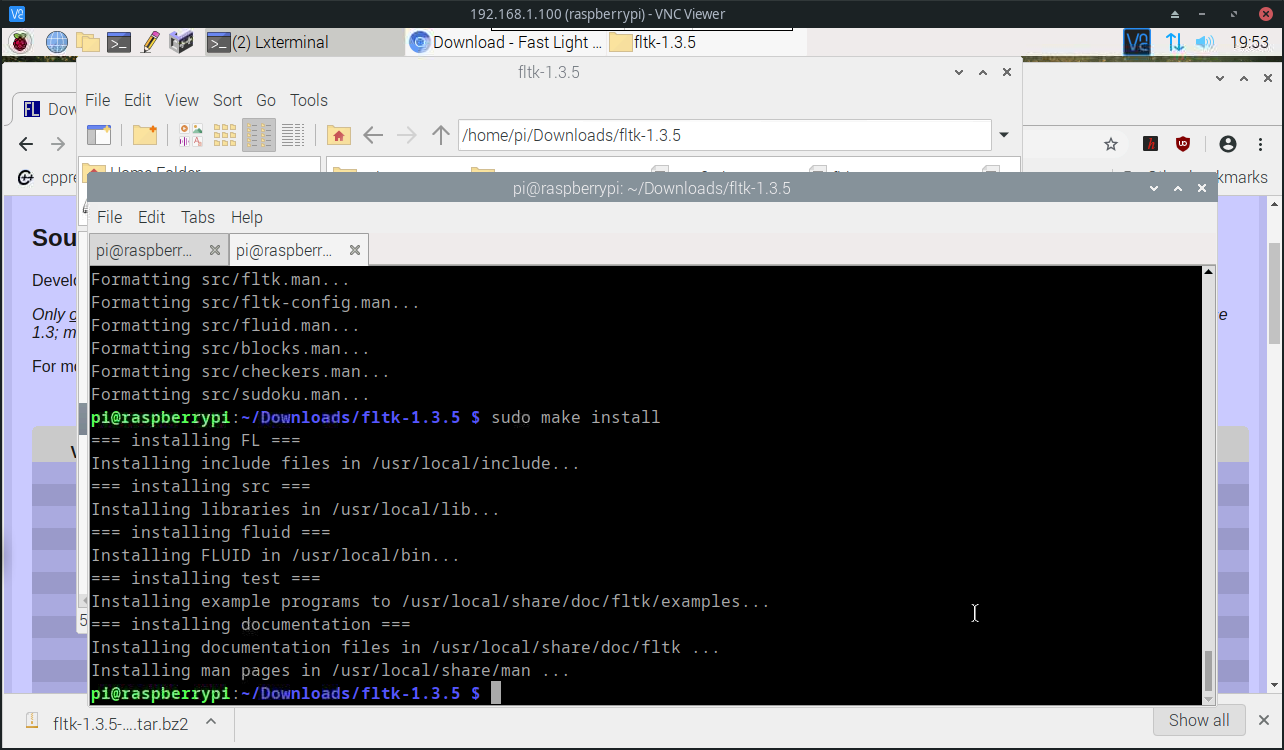The image size is (1284, 750).
Task: Open the Chromium three-dot menu
Action: point(1258,144)
